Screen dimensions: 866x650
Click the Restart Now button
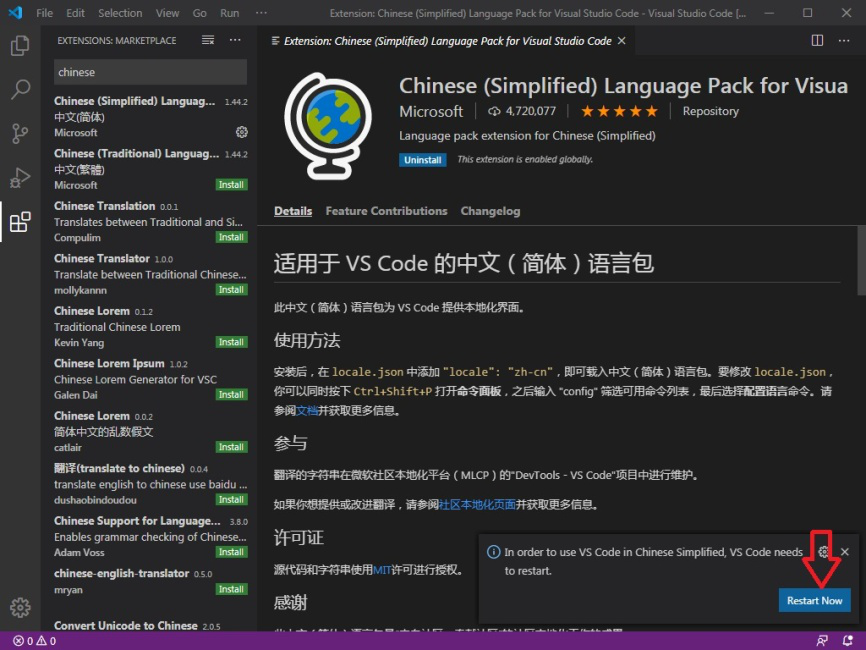tap(815, 600)
